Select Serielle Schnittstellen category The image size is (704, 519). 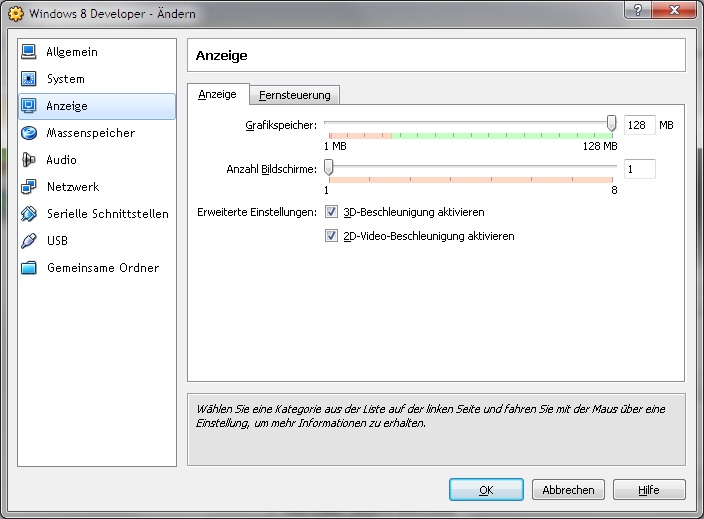[x=97, y=214]
